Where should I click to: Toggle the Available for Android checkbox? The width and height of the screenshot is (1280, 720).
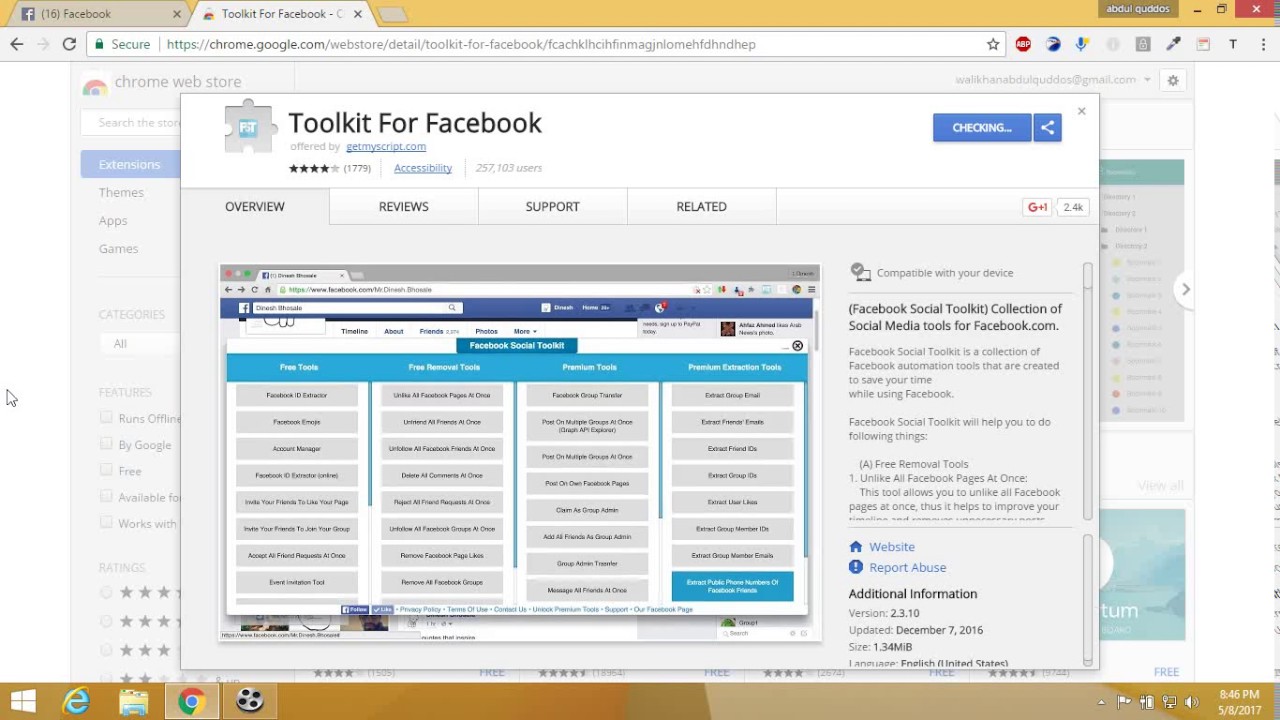pos(106,496)
